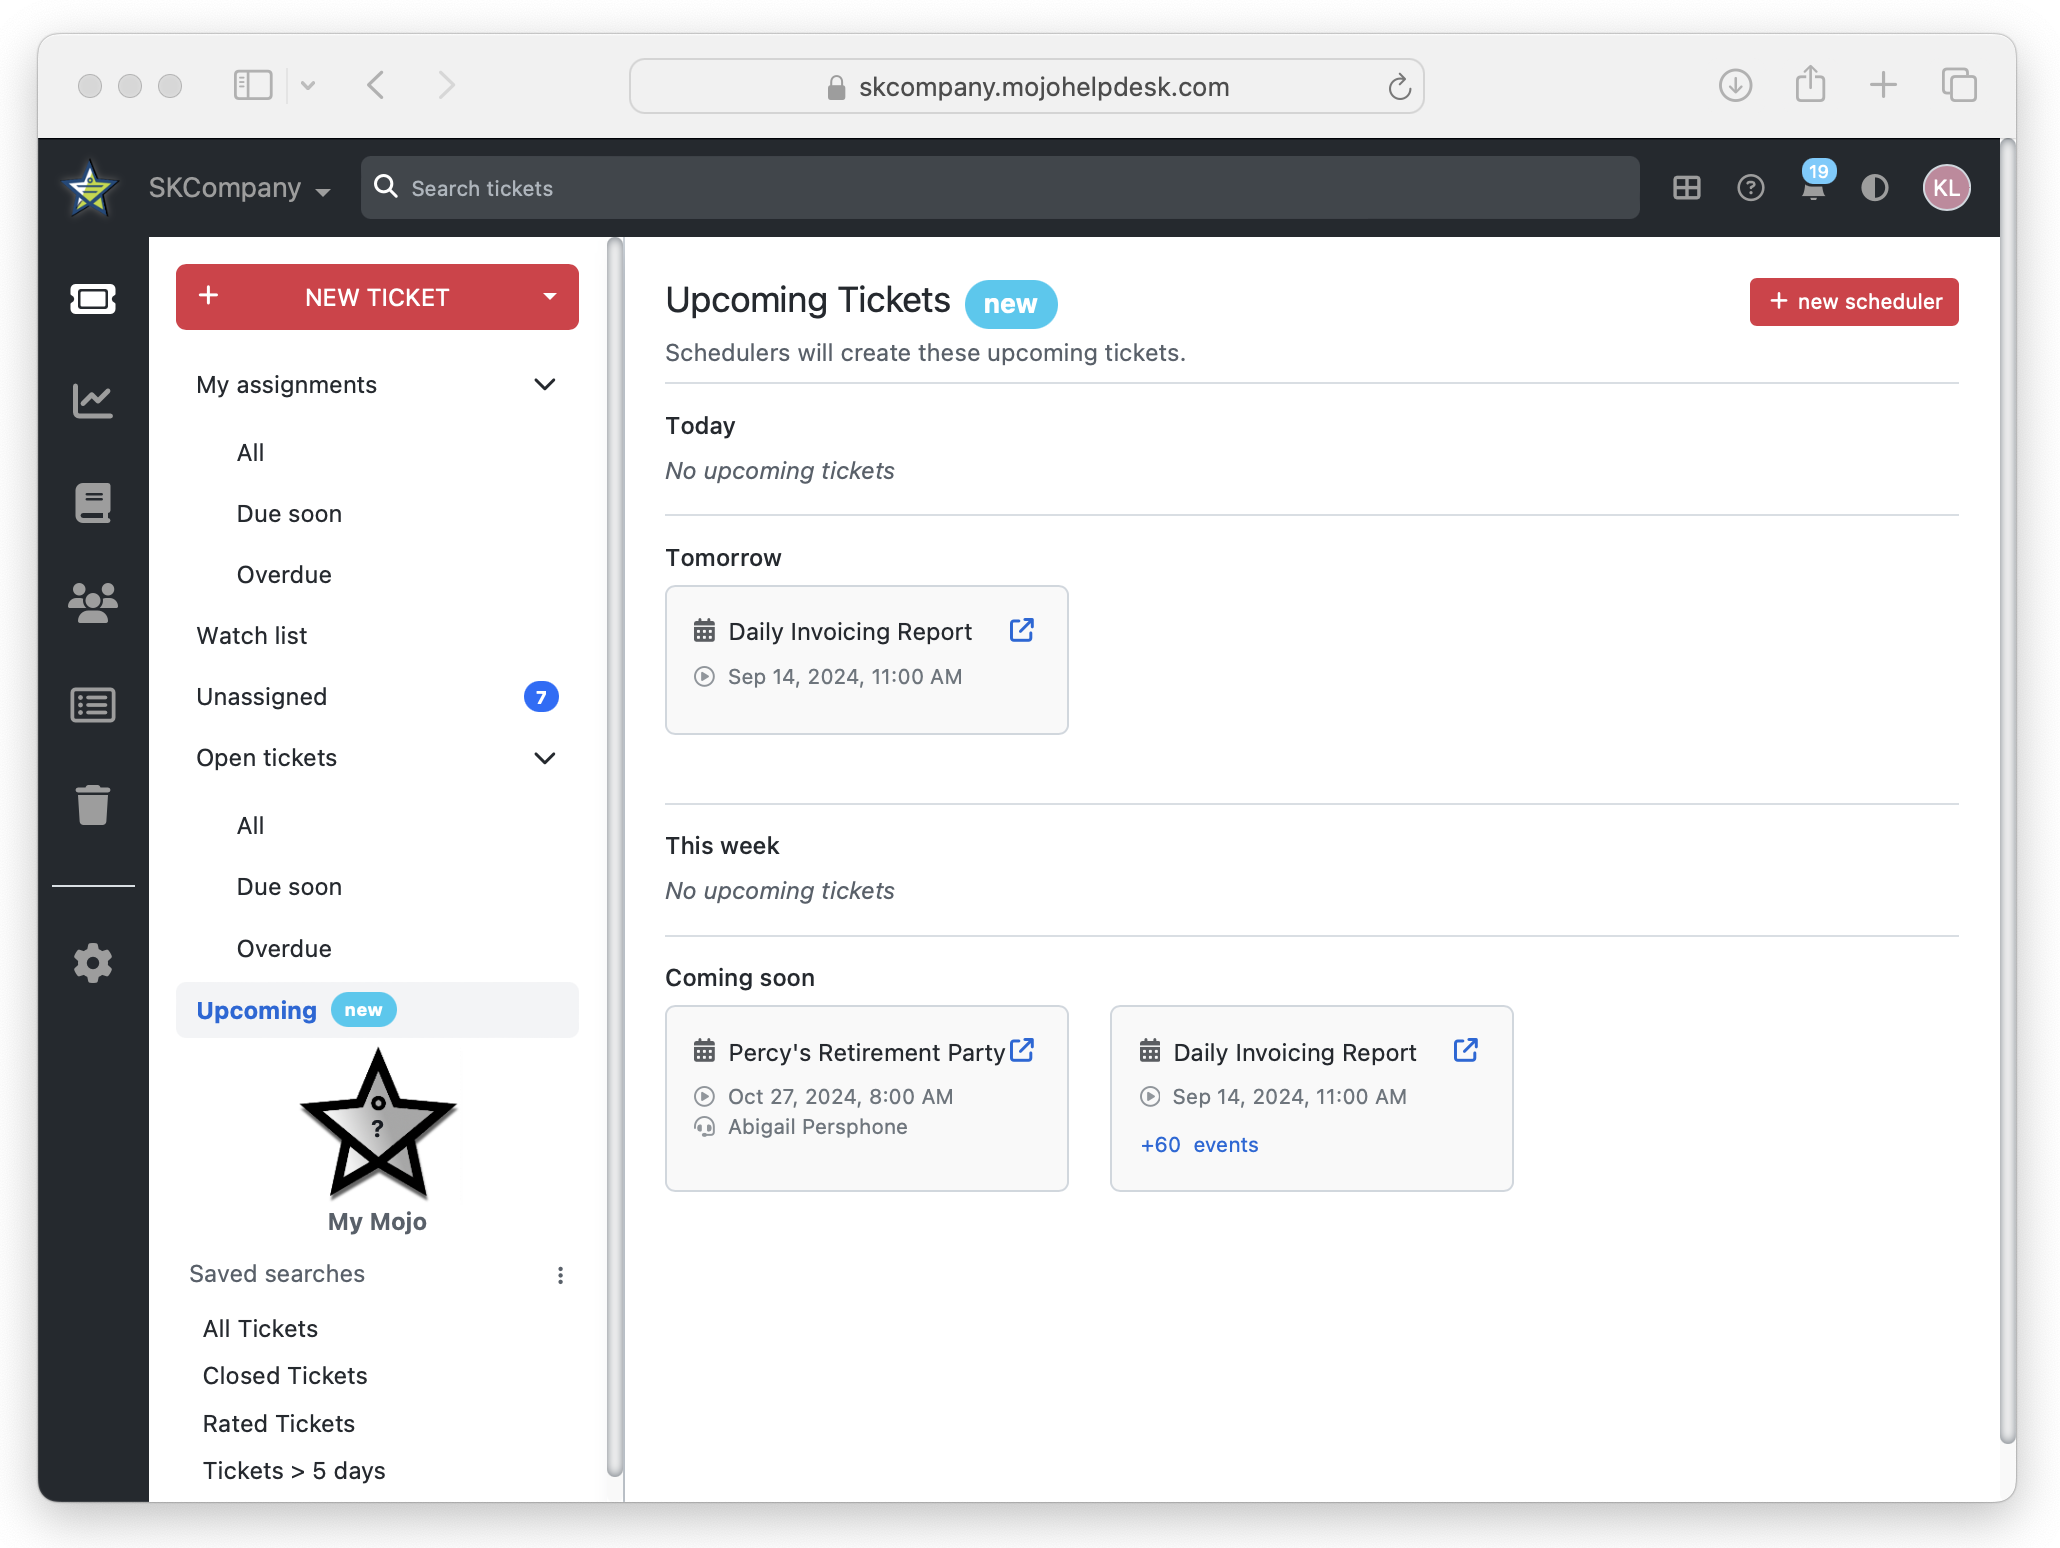
Task: Toggle the Safari sidebar button
Action: point(253,86)
